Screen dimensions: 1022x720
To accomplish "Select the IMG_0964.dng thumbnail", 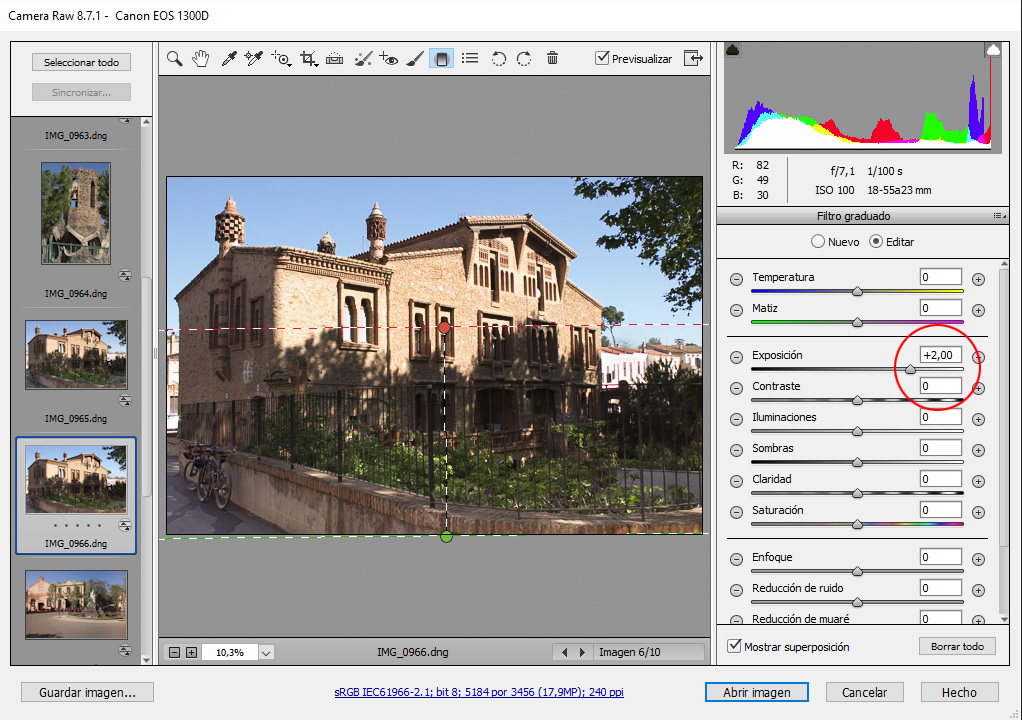I will [76, 214].
